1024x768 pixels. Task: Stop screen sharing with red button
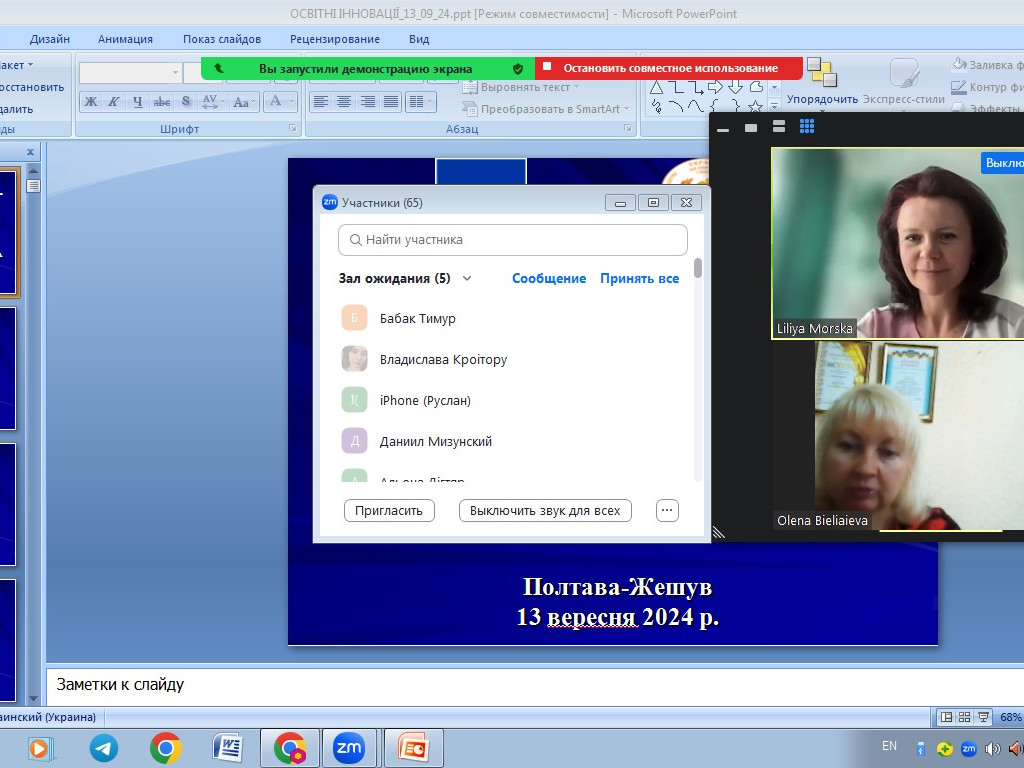point(669,68)
